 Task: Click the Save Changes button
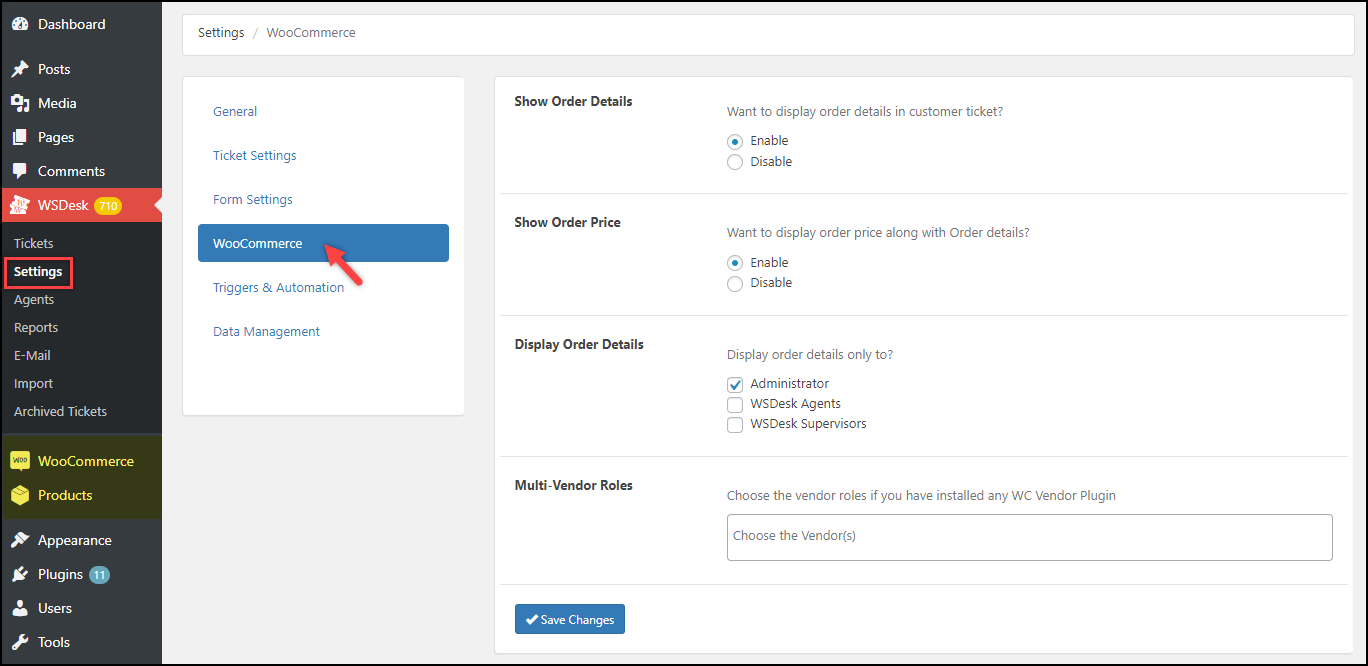pos(570,620)
